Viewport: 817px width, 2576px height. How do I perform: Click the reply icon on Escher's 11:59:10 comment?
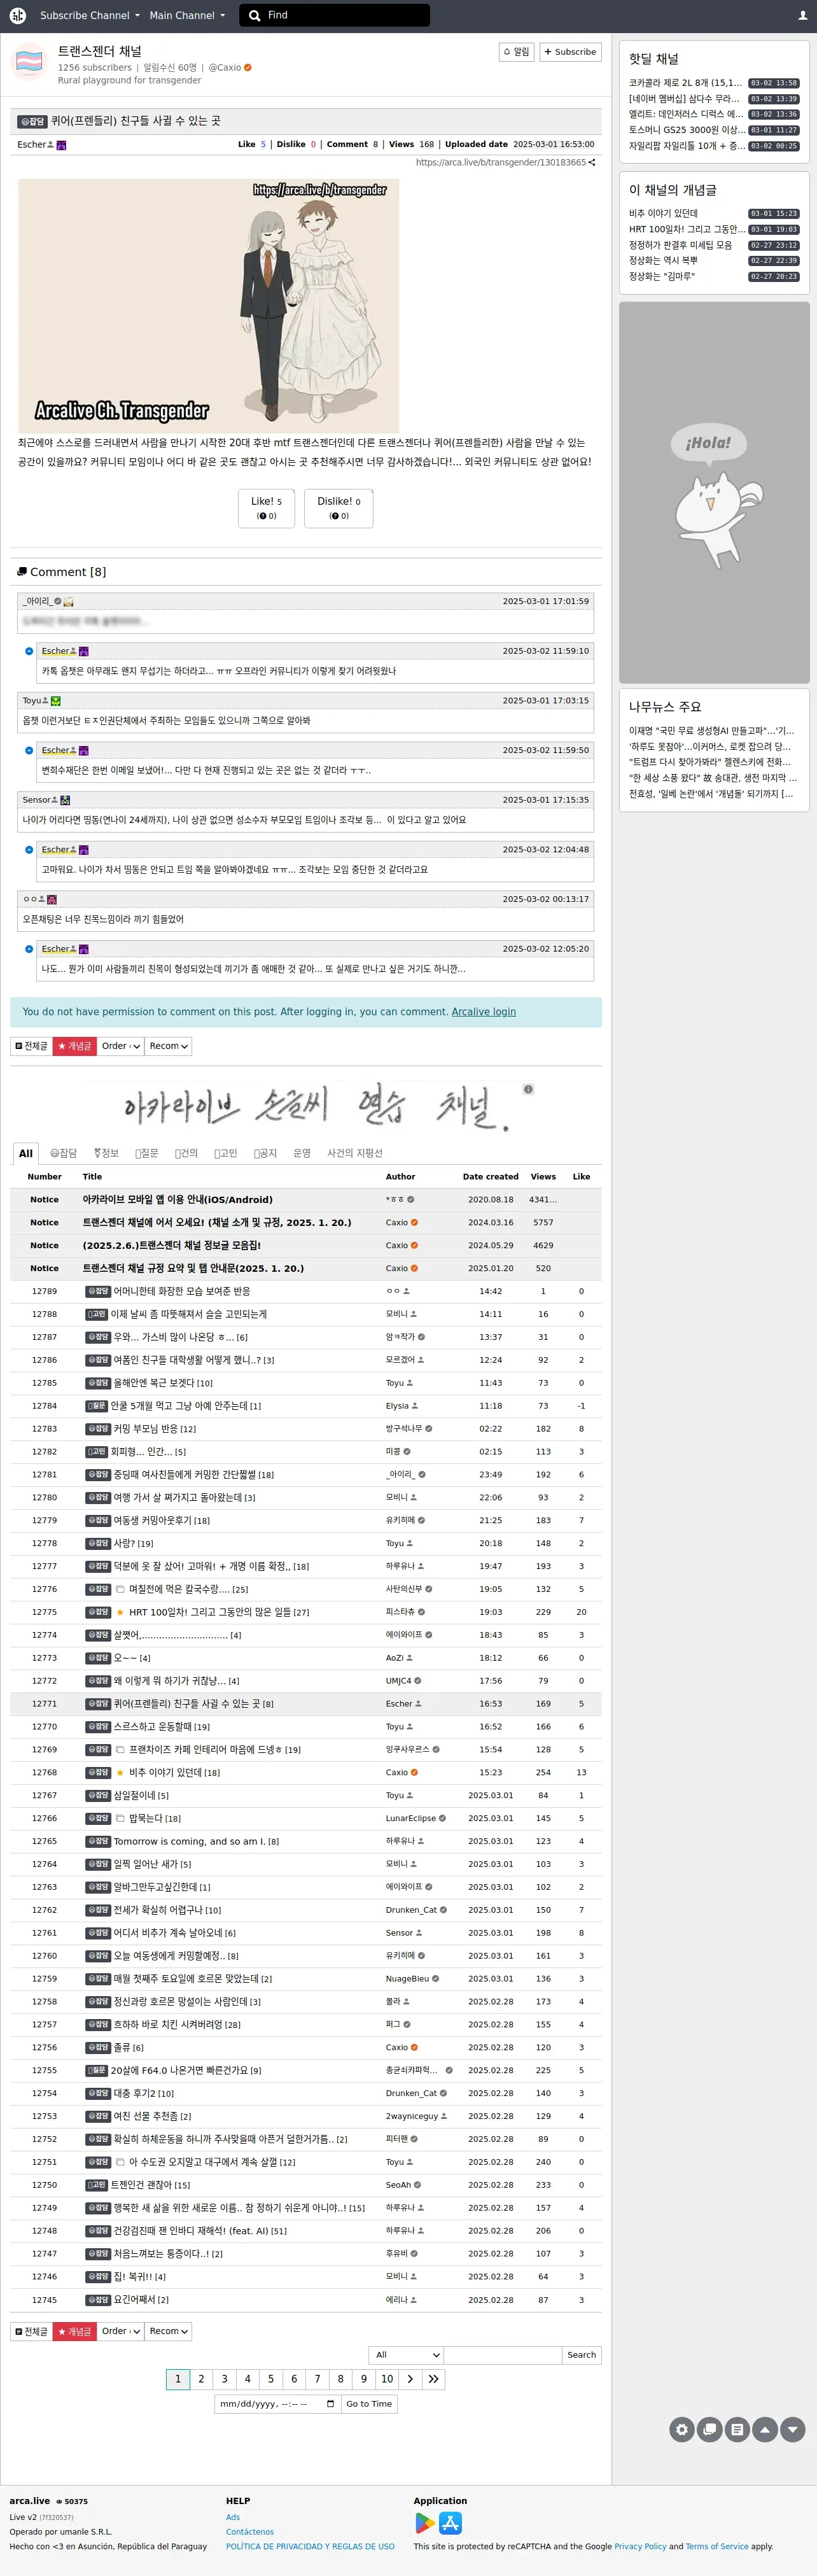click(29, 651)
